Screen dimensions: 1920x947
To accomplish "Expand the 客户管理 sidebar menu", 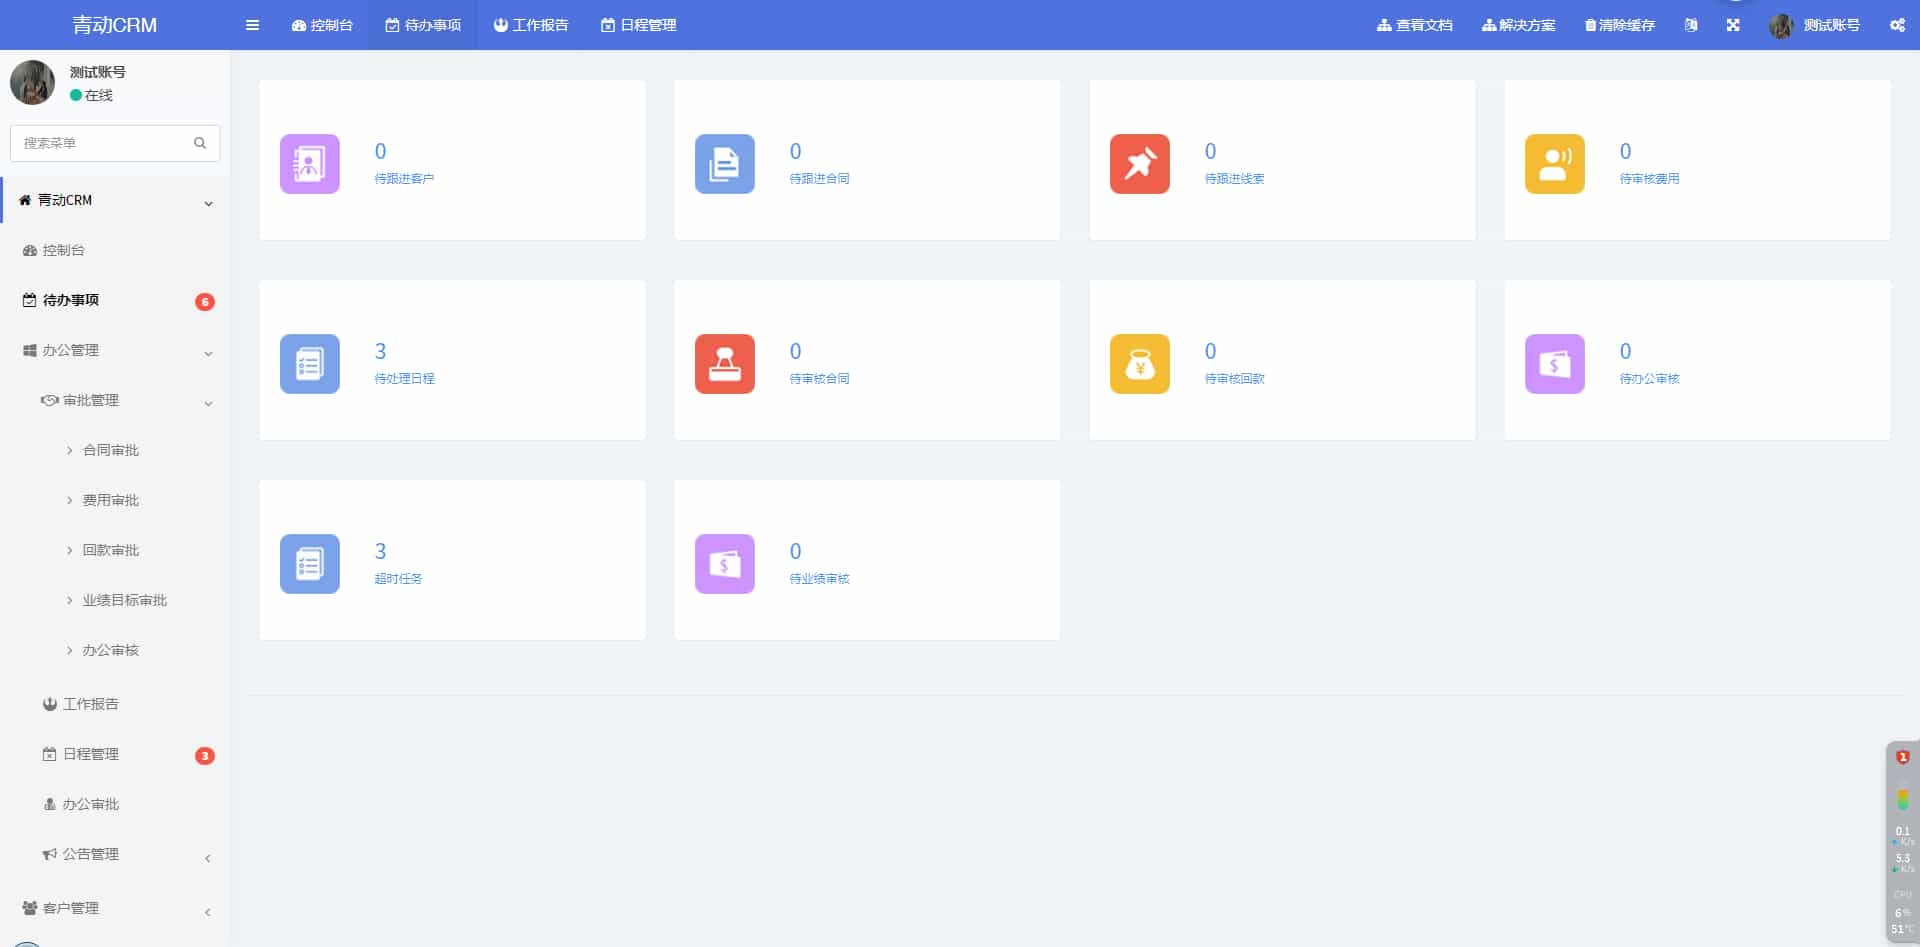I will point(115,908).
